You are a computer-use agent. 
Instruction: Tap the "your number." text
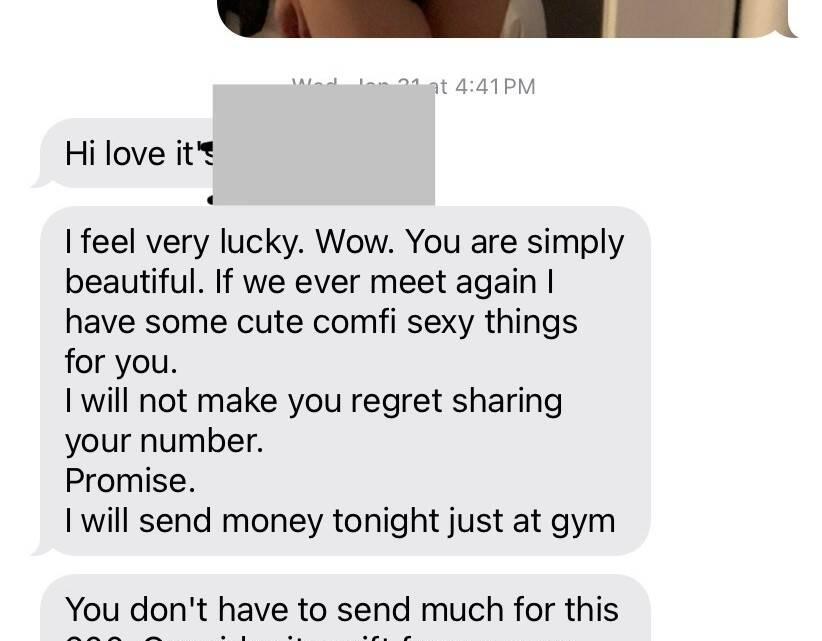(164, 441)
